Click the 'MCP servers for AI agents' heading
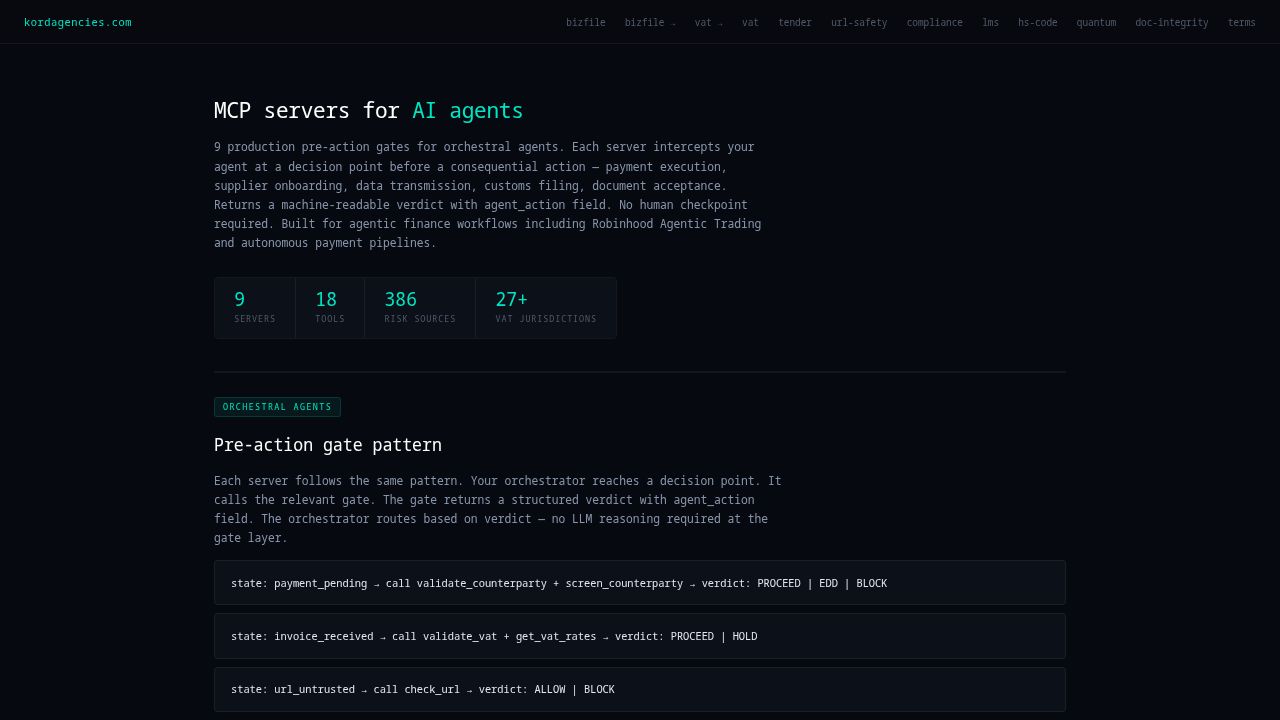This screenshot has width=1280, height=720. pos(368,111)
